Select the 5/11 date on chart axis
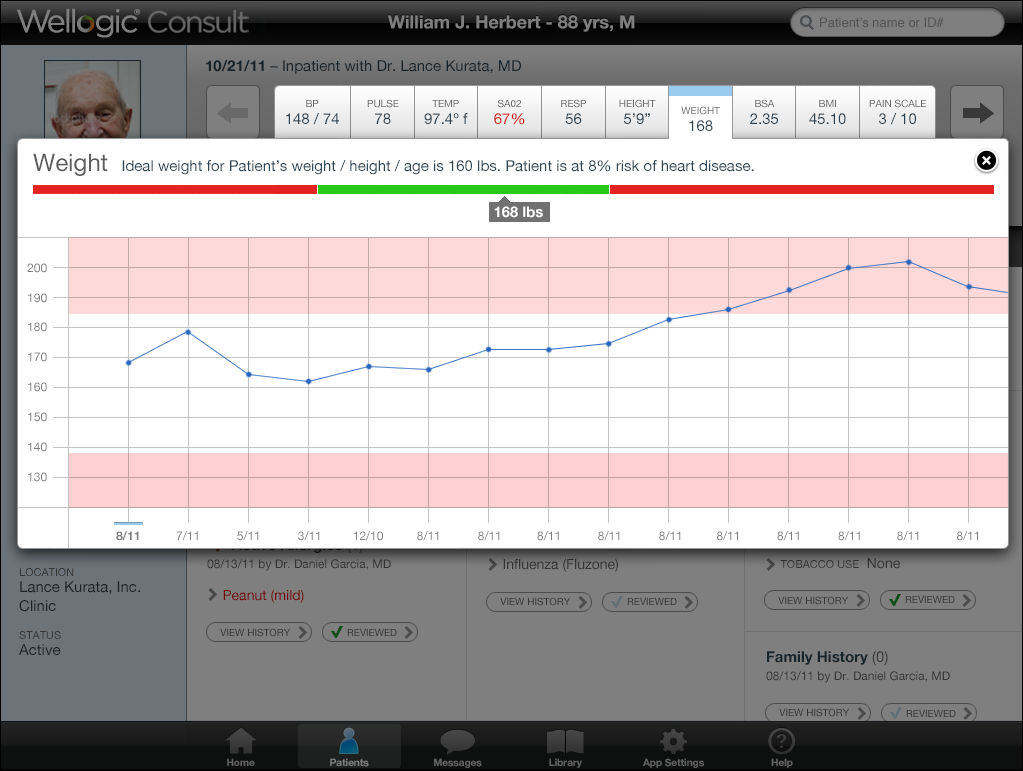The width and height of the screenshot is (1023, 771). pyautogui.click(x=248, y=536)
